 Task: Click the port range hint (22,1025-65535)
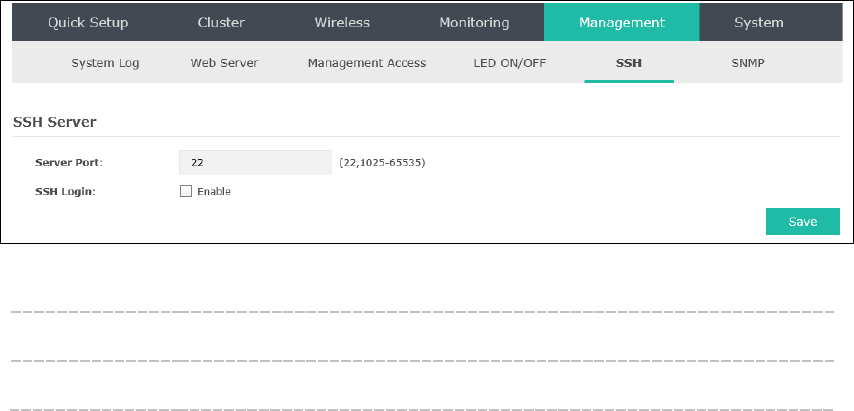382,162
